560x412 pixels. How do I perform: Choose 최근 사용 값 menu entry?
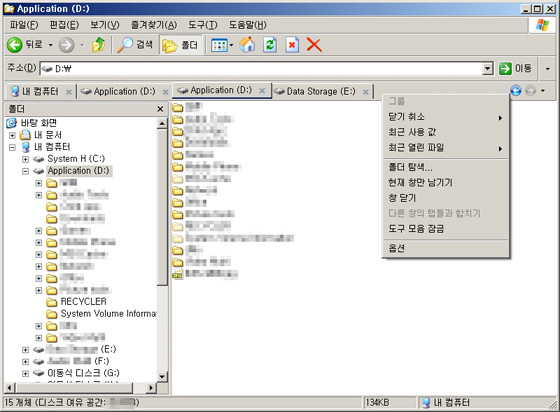click(445, 132)
